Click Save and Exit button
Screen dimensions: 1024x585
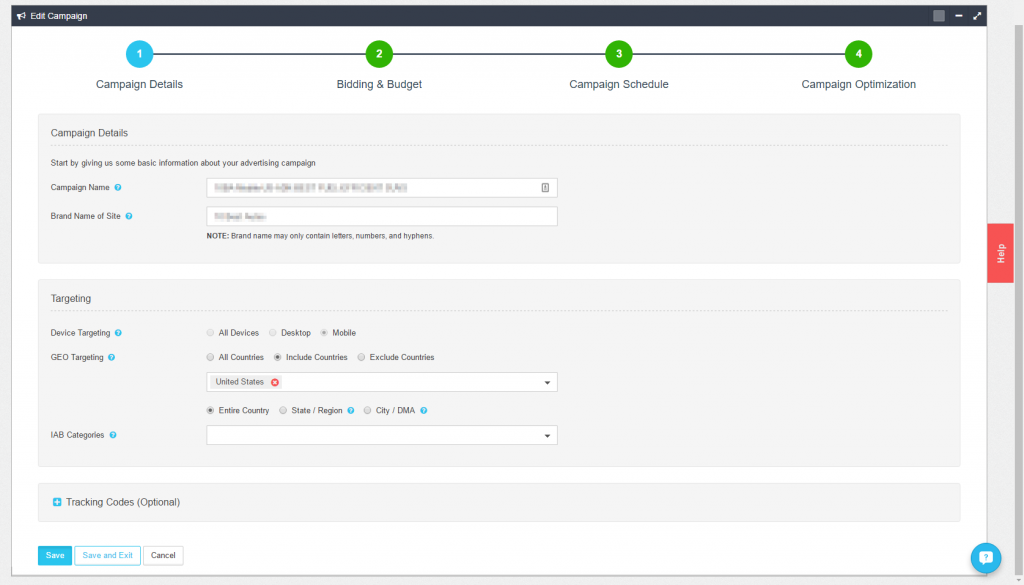(x=107, y=556)
